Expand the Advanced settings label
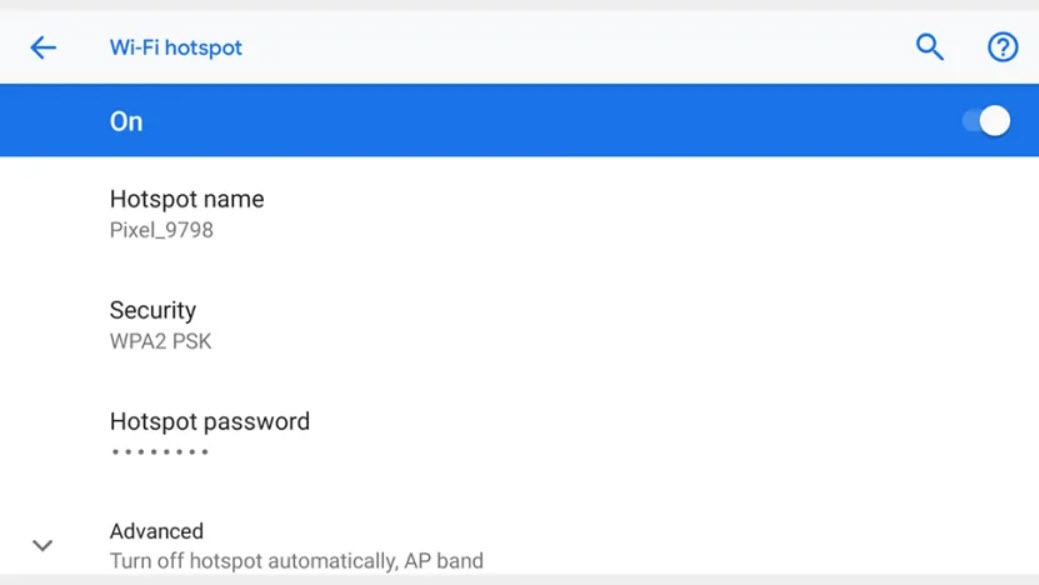 tap(156, 531)
